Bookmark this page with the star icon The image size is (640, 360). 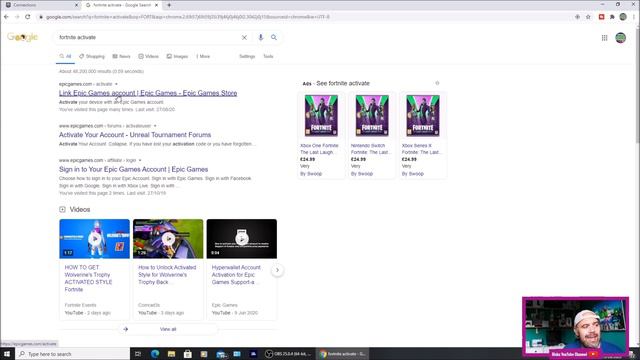pos(588,17)
